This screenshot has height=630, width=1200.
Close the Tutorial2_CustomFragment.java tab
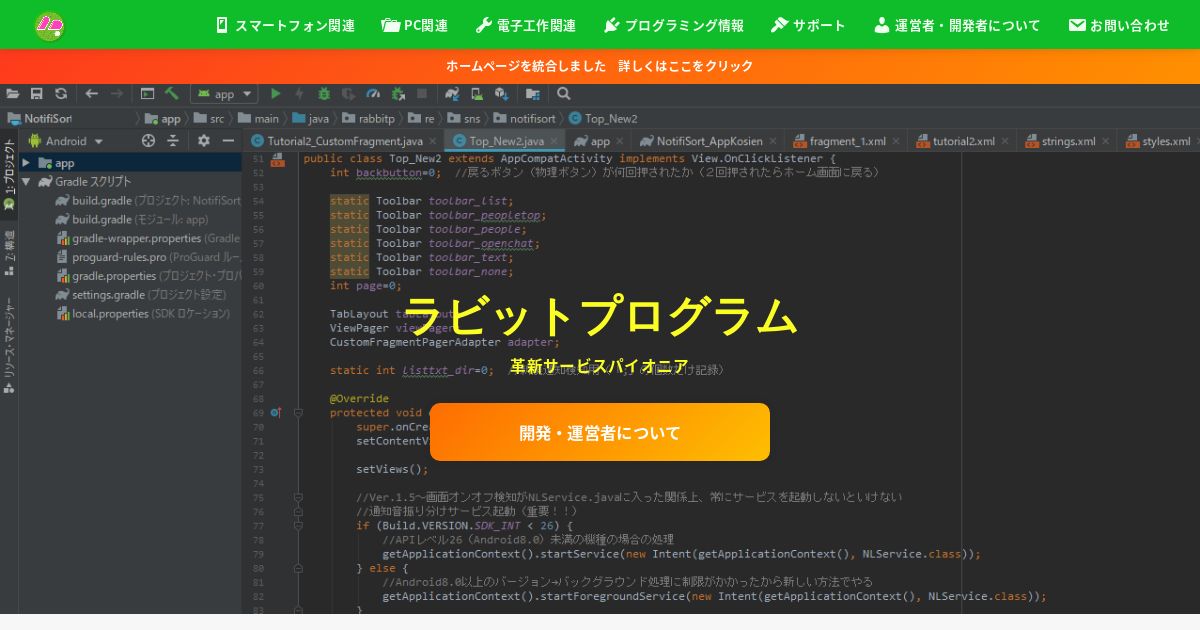[x=432, y=142]
